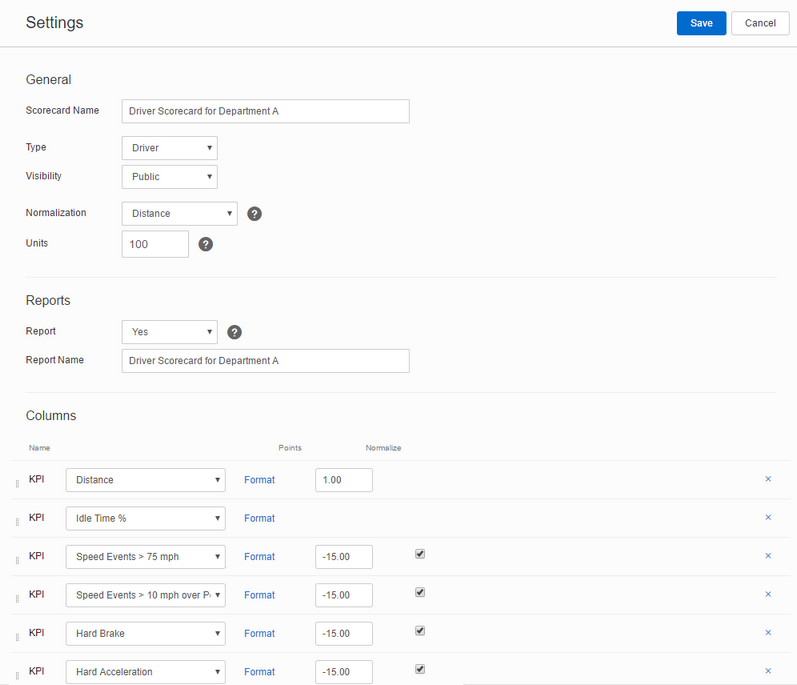797x685 pixels.
Task: Open the Type dropdown showing Driver
Action: click(x=170, y=148)
